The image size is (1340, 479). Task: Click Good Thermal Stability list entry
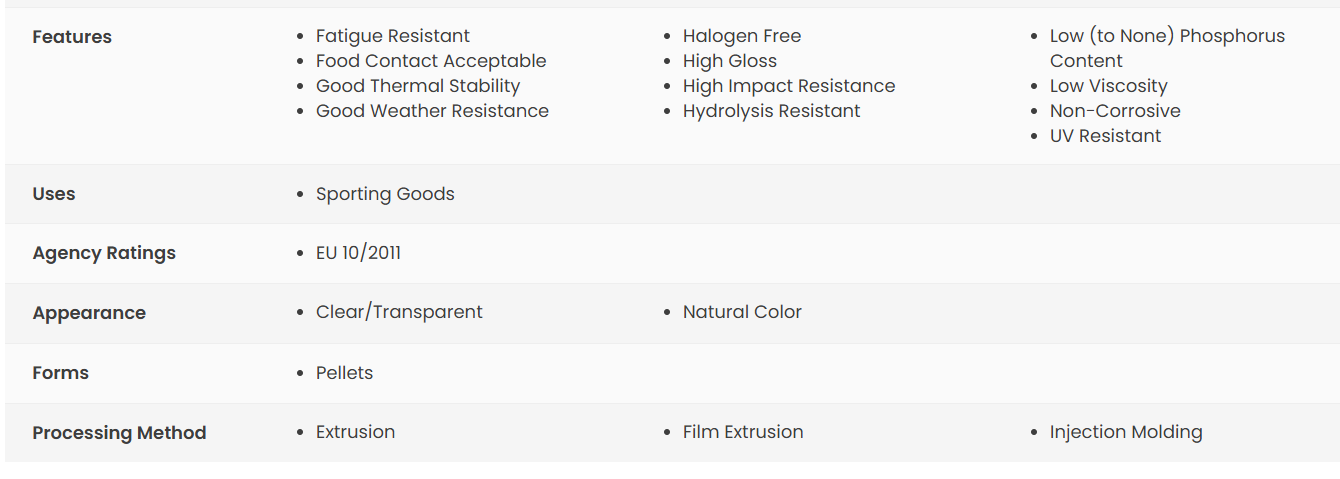418,86
